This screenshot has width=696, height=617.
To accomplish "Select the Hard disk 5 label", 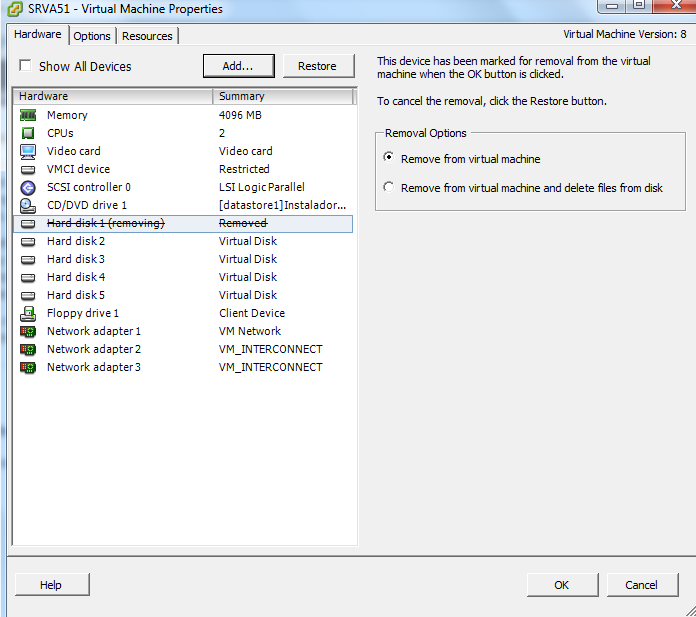I will (x=76, y=295).
